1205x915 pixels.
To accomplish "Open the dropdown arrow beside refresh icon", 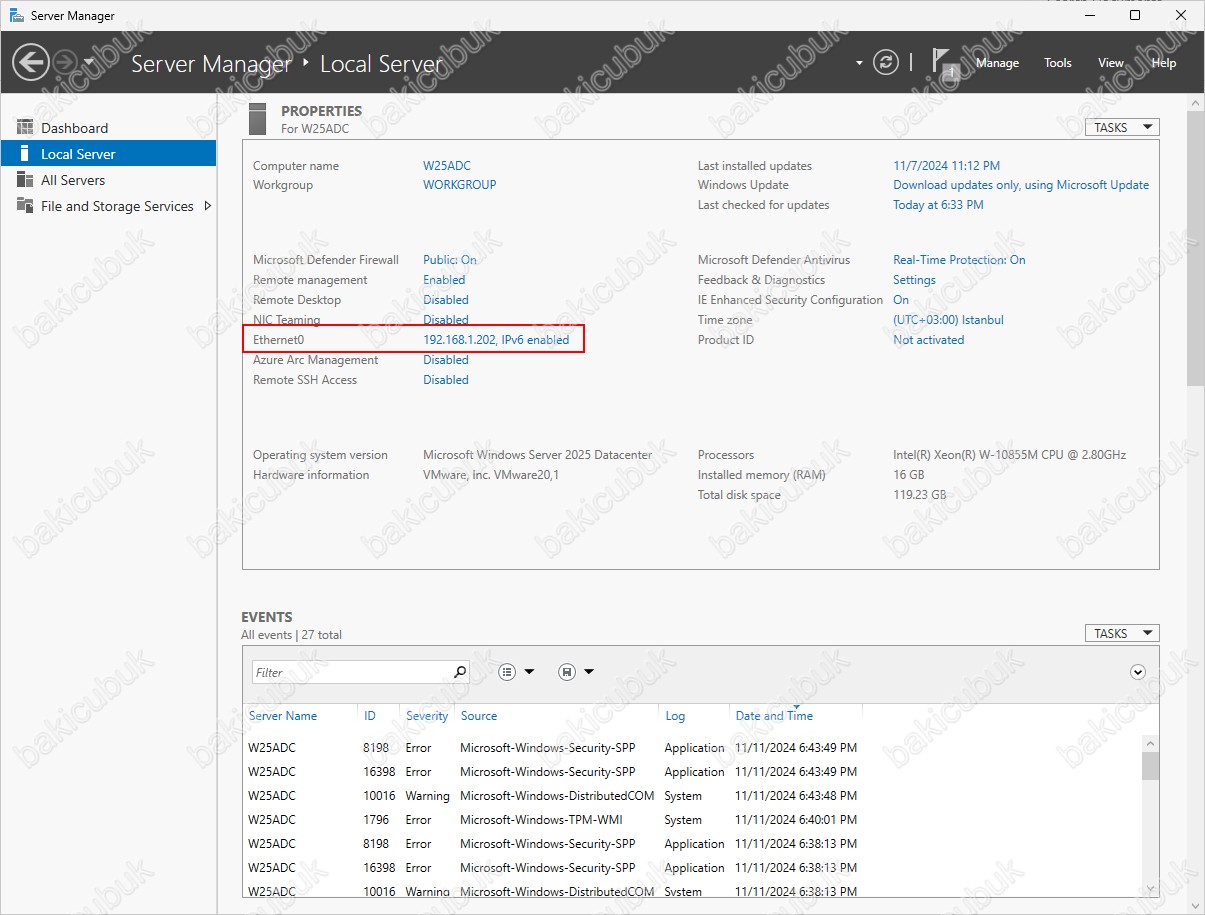I will pos(859,63).
